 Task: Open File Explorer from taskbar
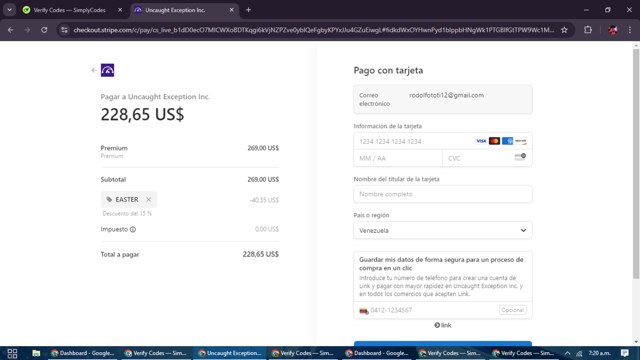click(36, 353)
